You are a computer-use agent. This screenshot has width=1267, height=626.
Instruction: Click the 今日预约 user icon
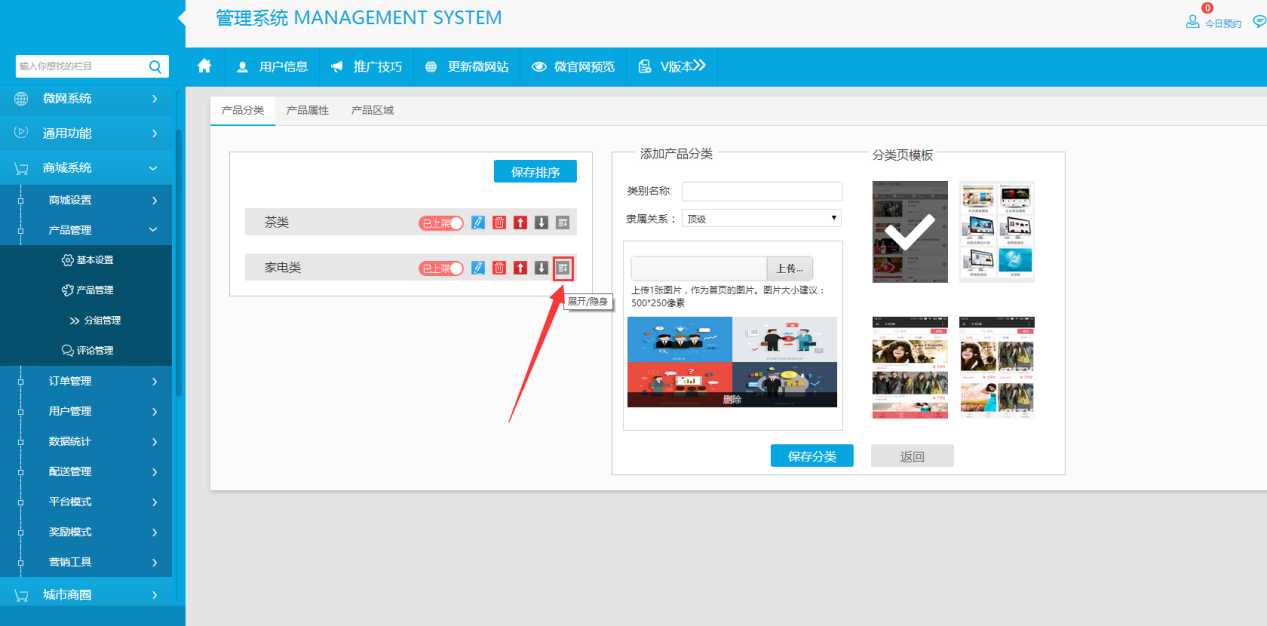(1192, 22)
